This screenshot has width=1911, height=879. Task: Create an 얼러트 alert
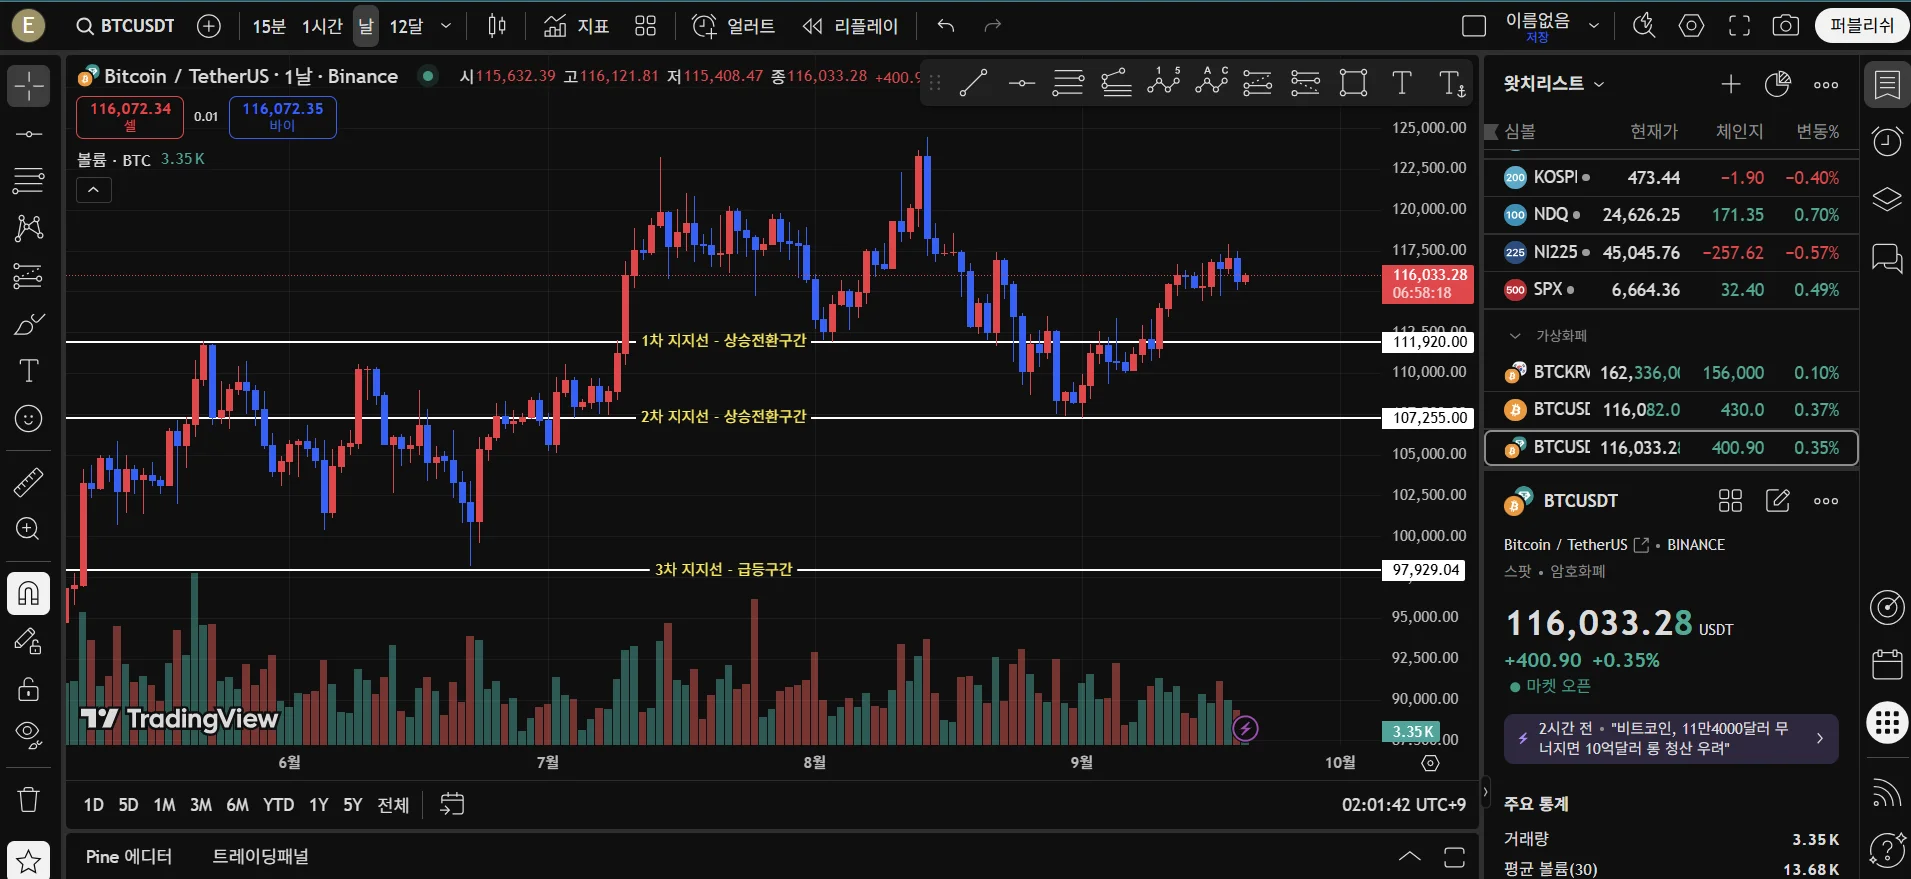(x=734, y=26)
